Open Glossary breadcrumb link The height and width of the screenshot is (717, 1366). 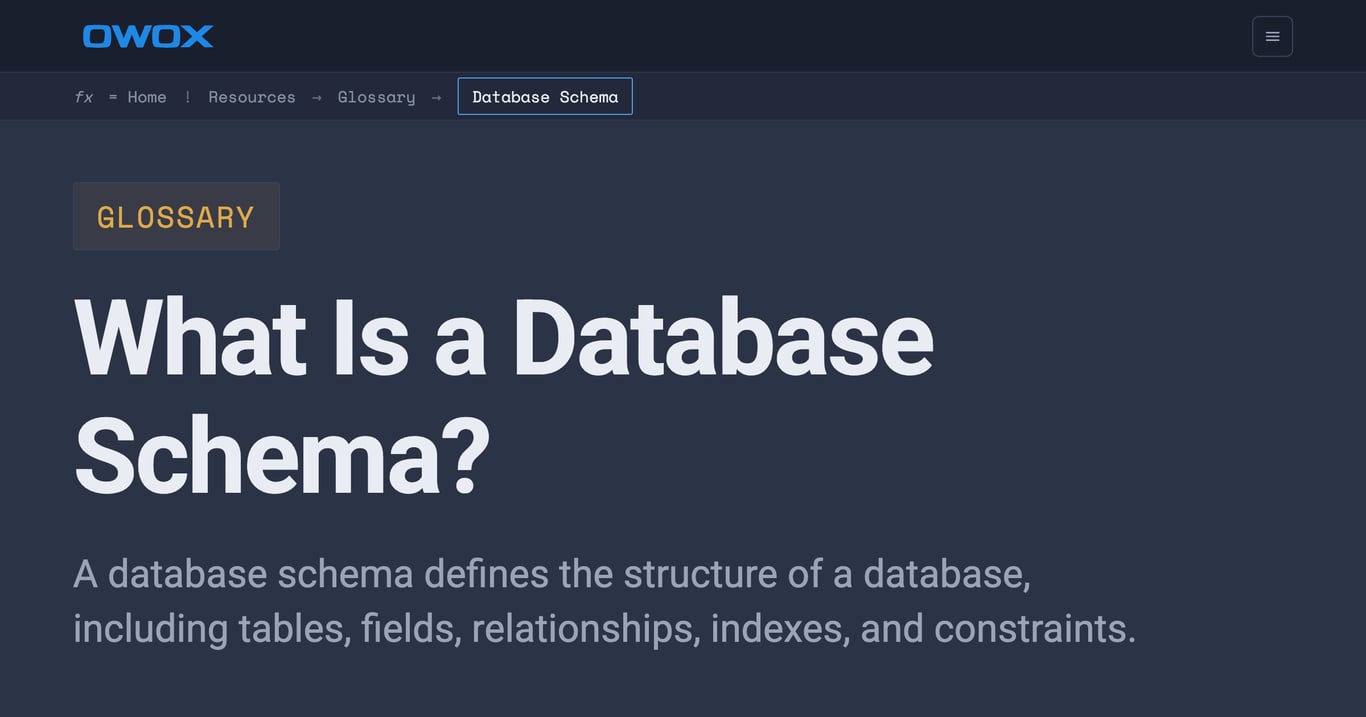click(x=376, y=97)
